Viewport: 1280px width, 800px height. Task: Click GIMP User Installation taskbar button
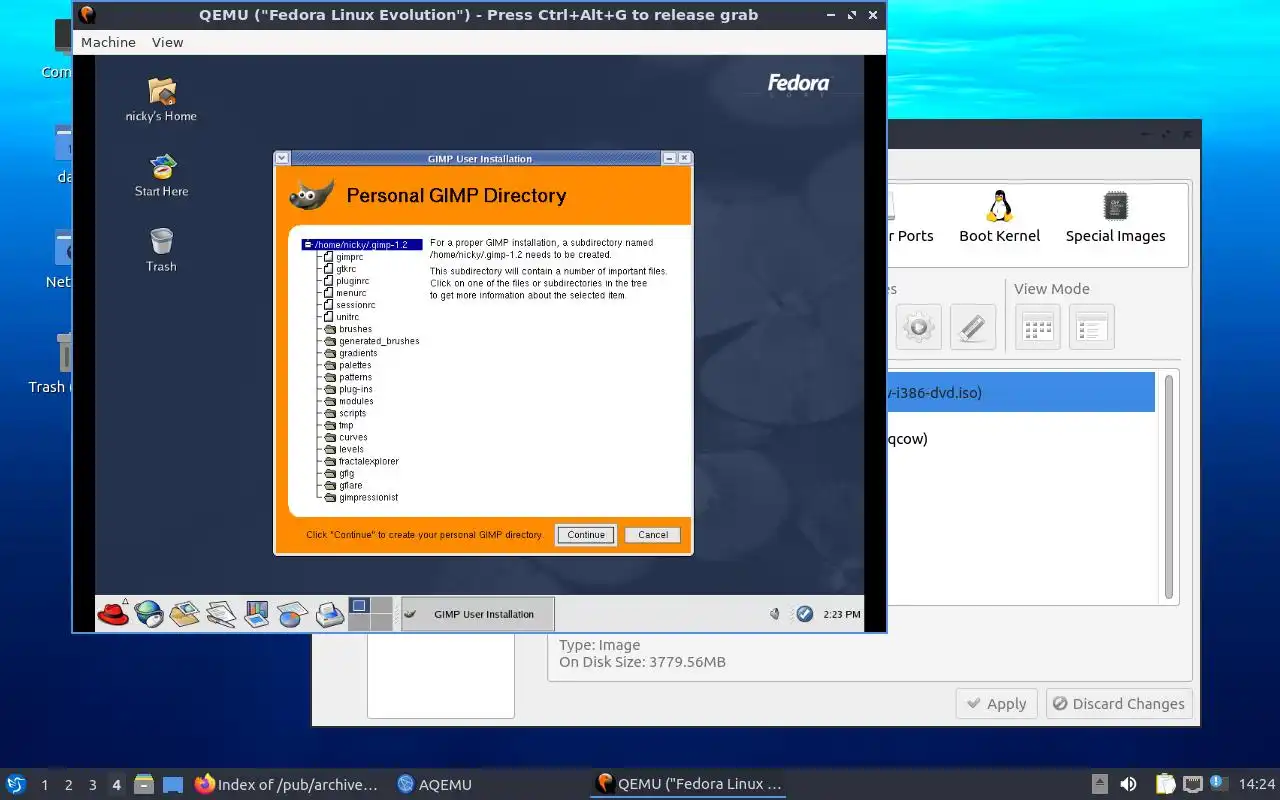click(x=478, y=614)
